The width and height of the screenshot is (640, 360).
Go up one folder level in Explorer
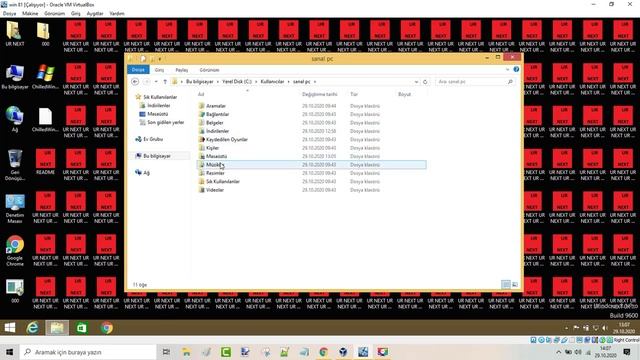pos(165,82)
